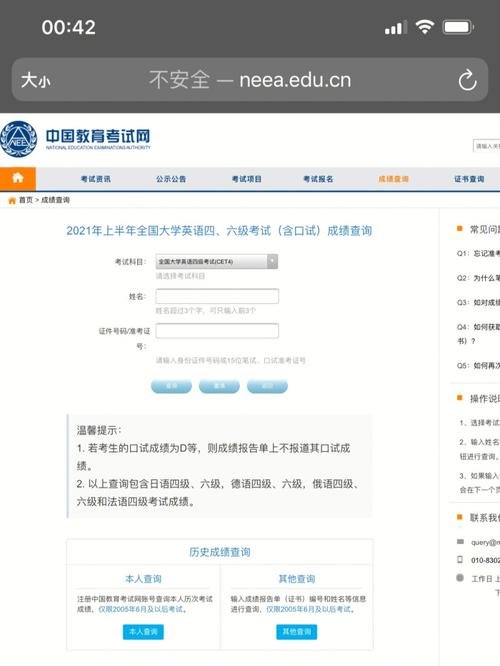Click the 首页 breadcrumb link

(26, 200)
